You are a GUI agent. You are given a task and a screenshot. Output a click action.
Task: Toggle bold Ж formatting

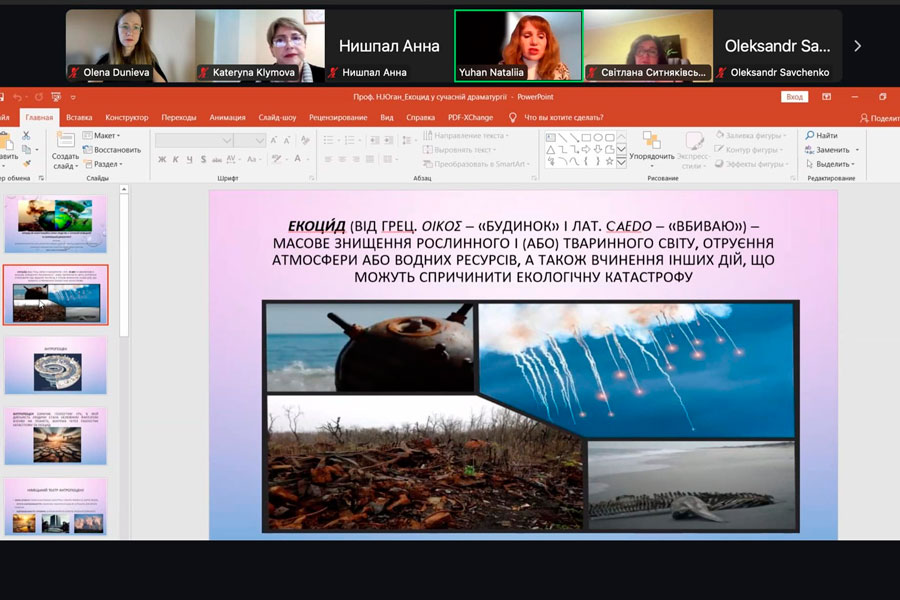(161, 159)
